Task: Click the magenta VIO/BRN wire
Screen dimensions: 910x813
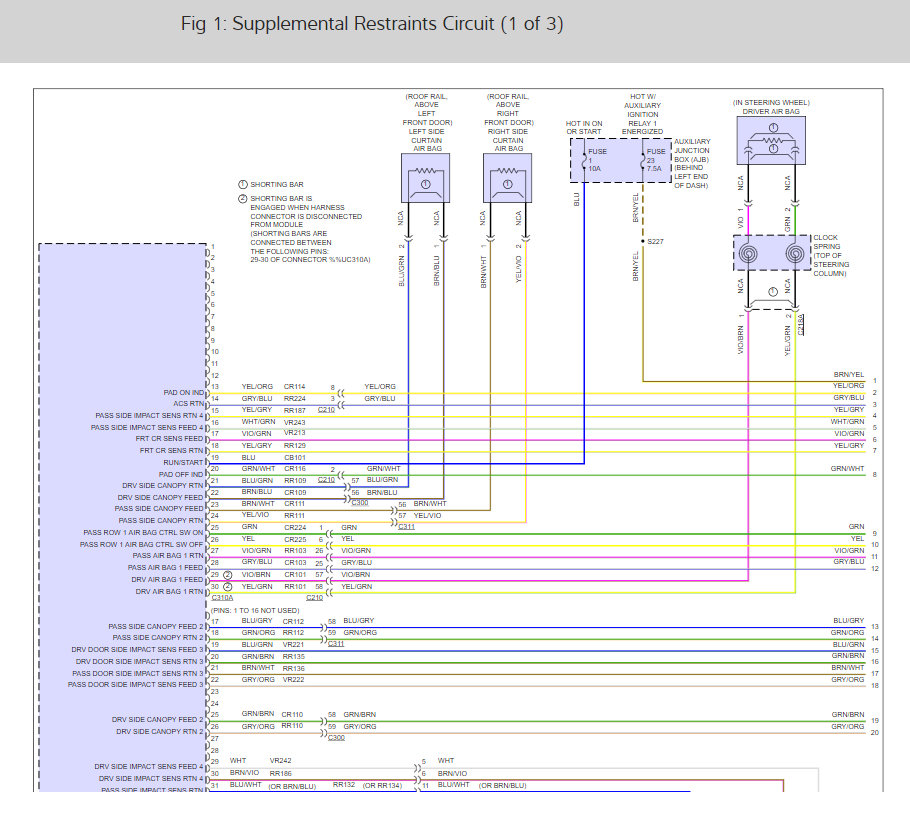Action: 748,441
